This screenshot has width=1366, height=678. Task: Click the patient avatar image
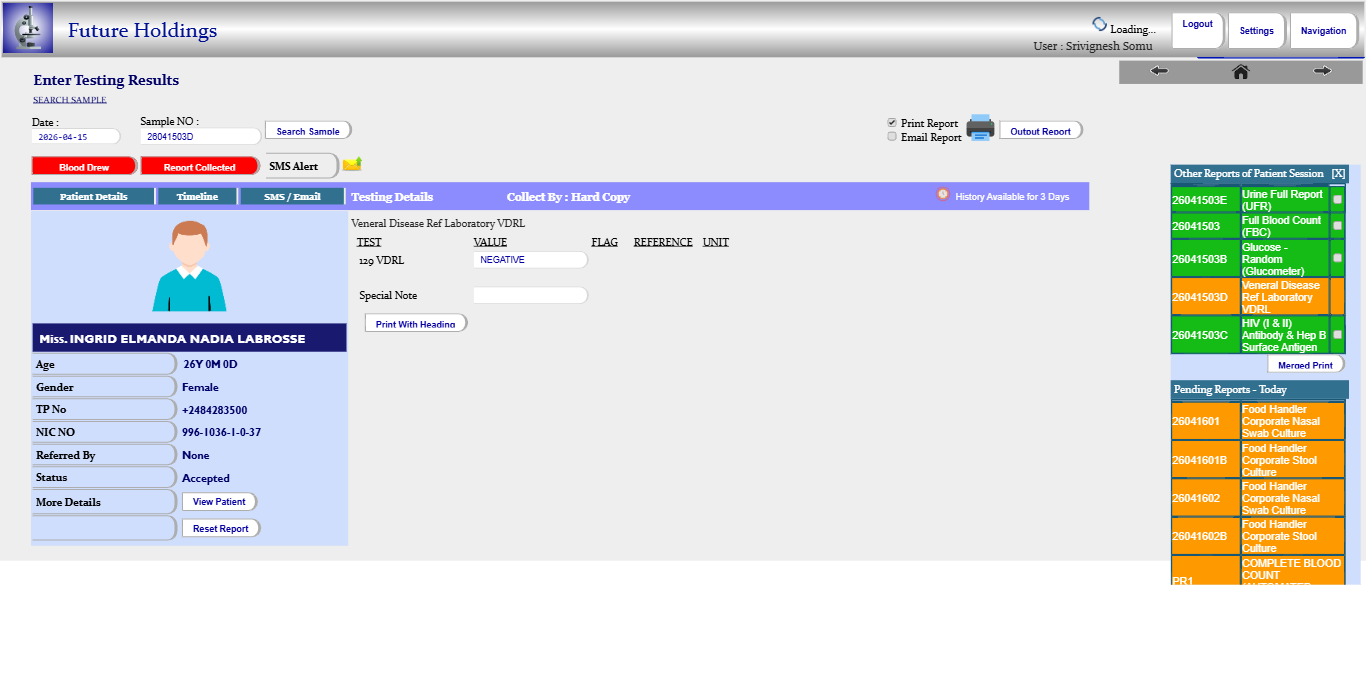click(189, 266)
